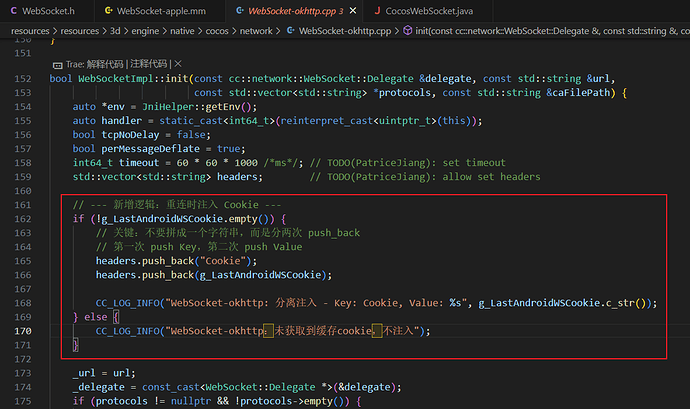
Task: Open the 'engine' breadcrumb folder
Action: (x=145, y=31)
